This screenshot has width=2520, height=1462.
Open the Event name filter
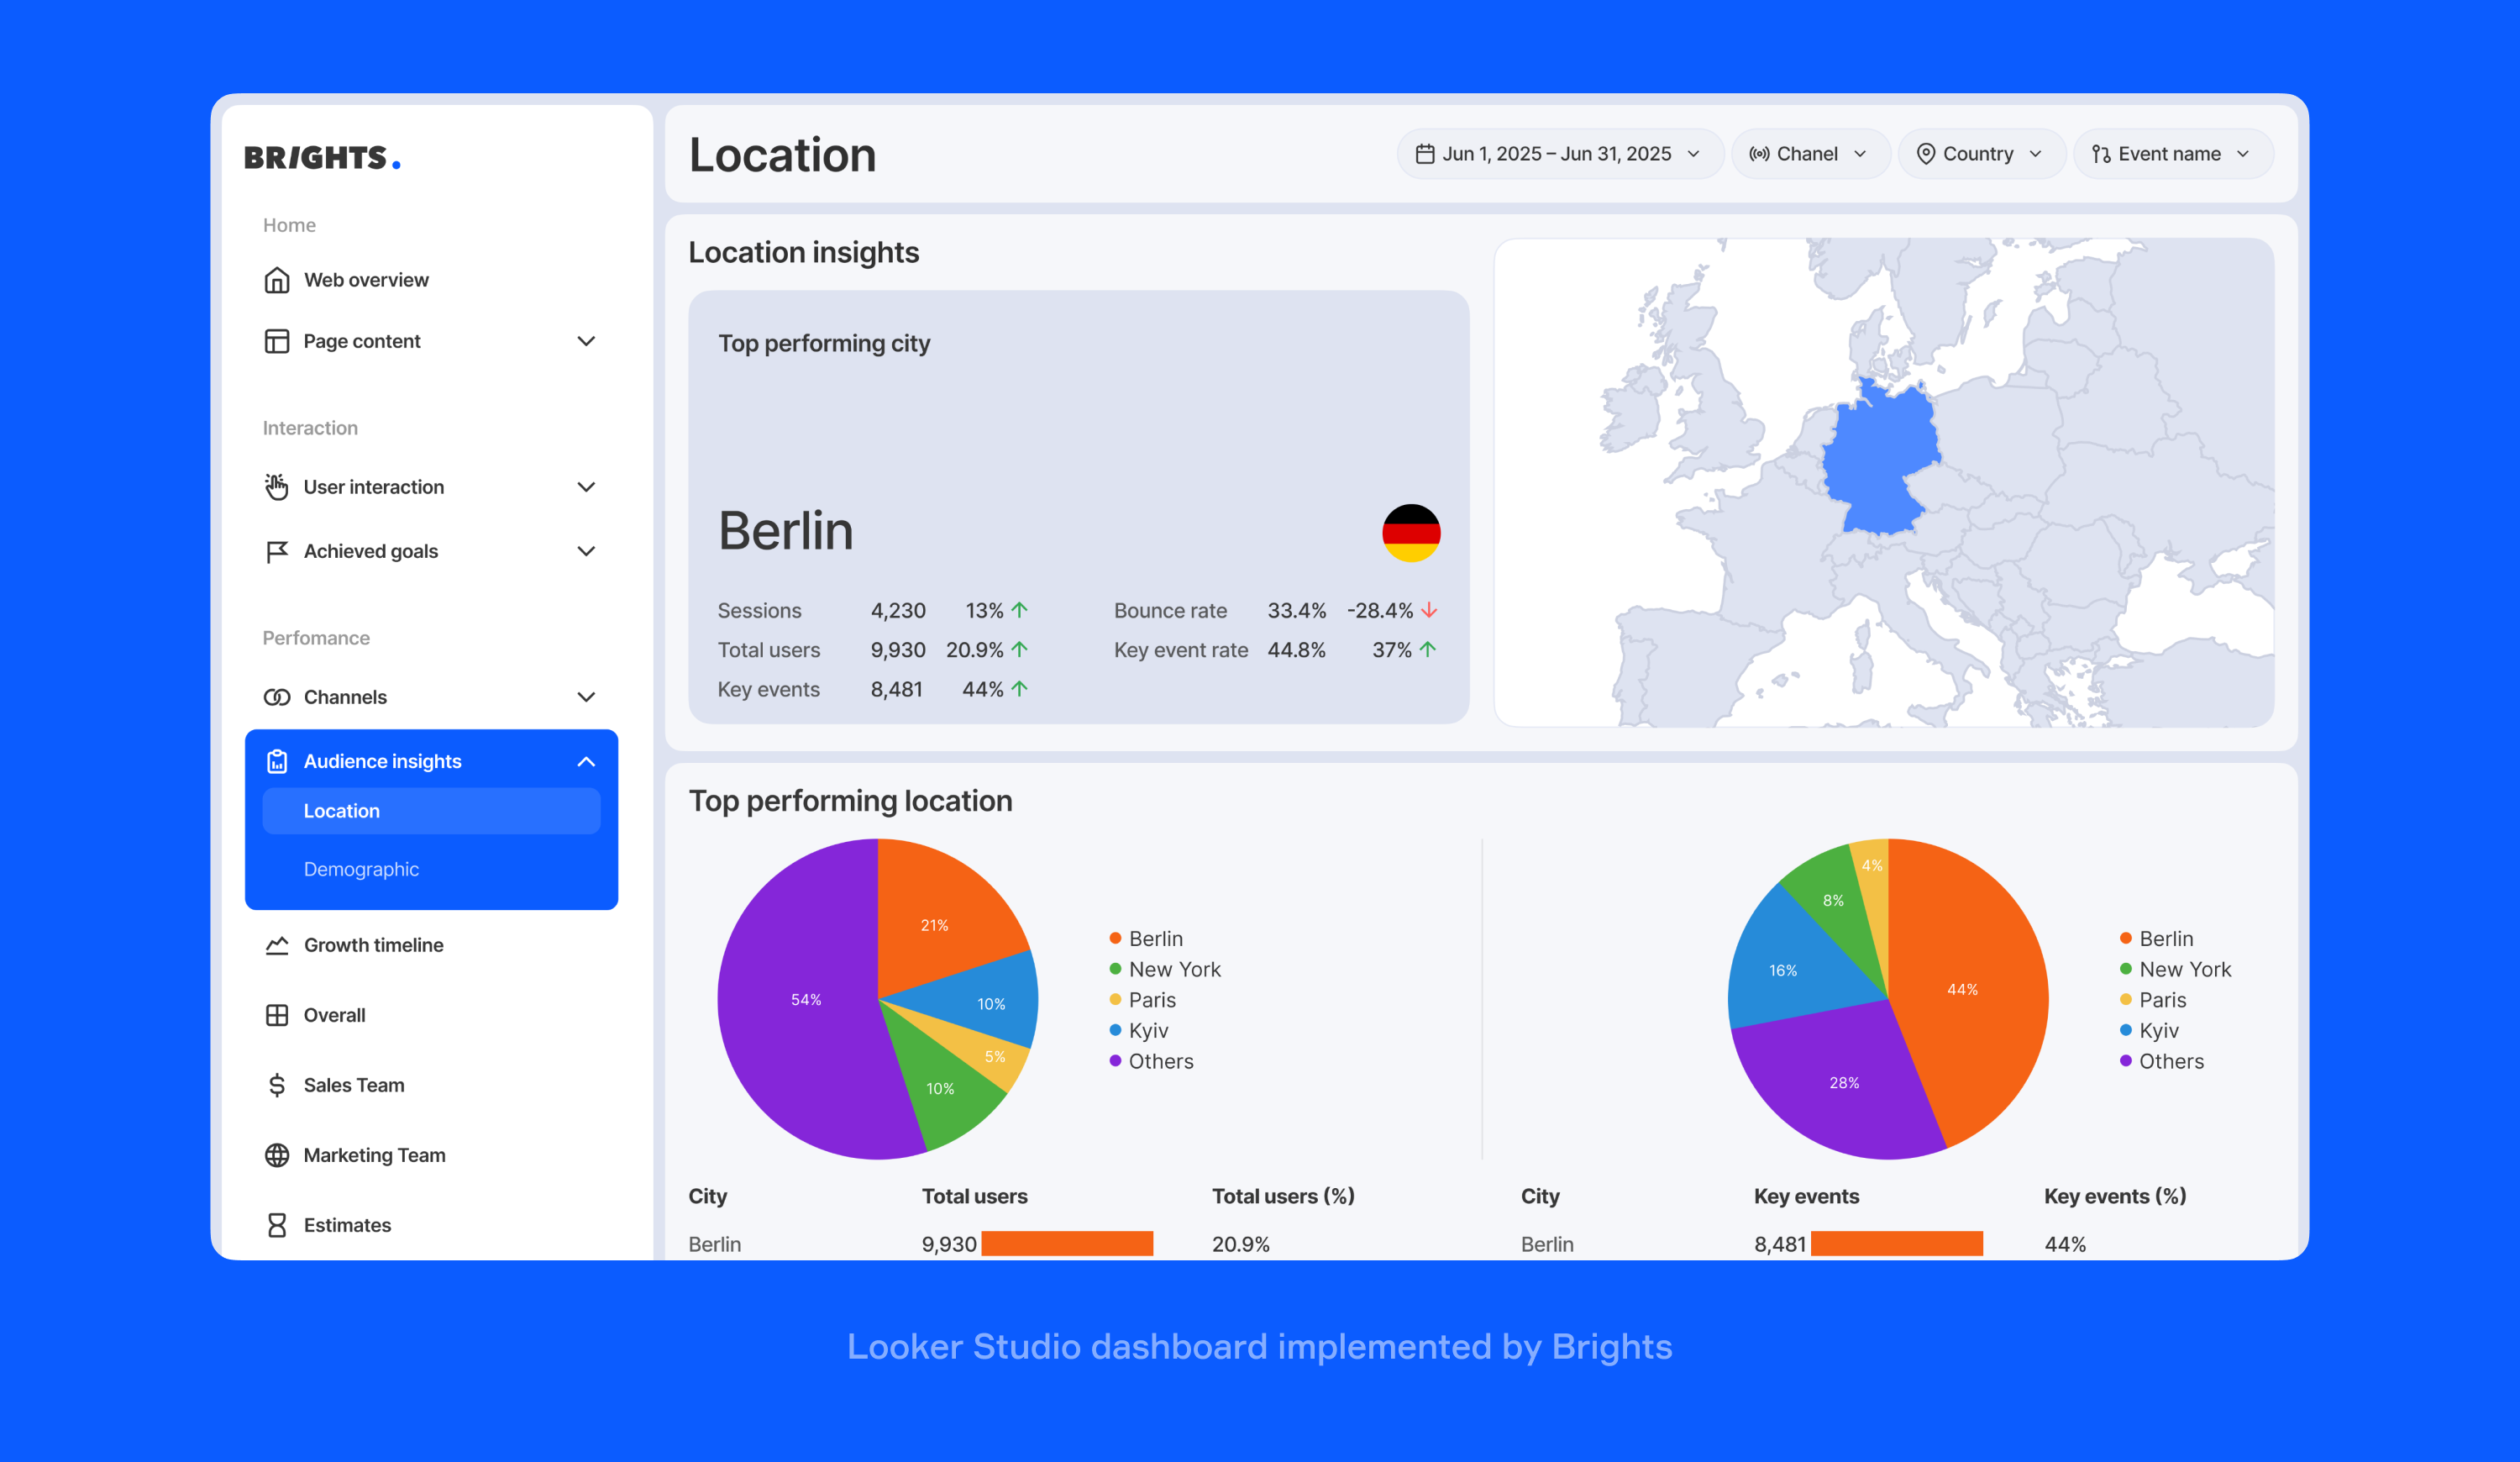[2172, 153]
